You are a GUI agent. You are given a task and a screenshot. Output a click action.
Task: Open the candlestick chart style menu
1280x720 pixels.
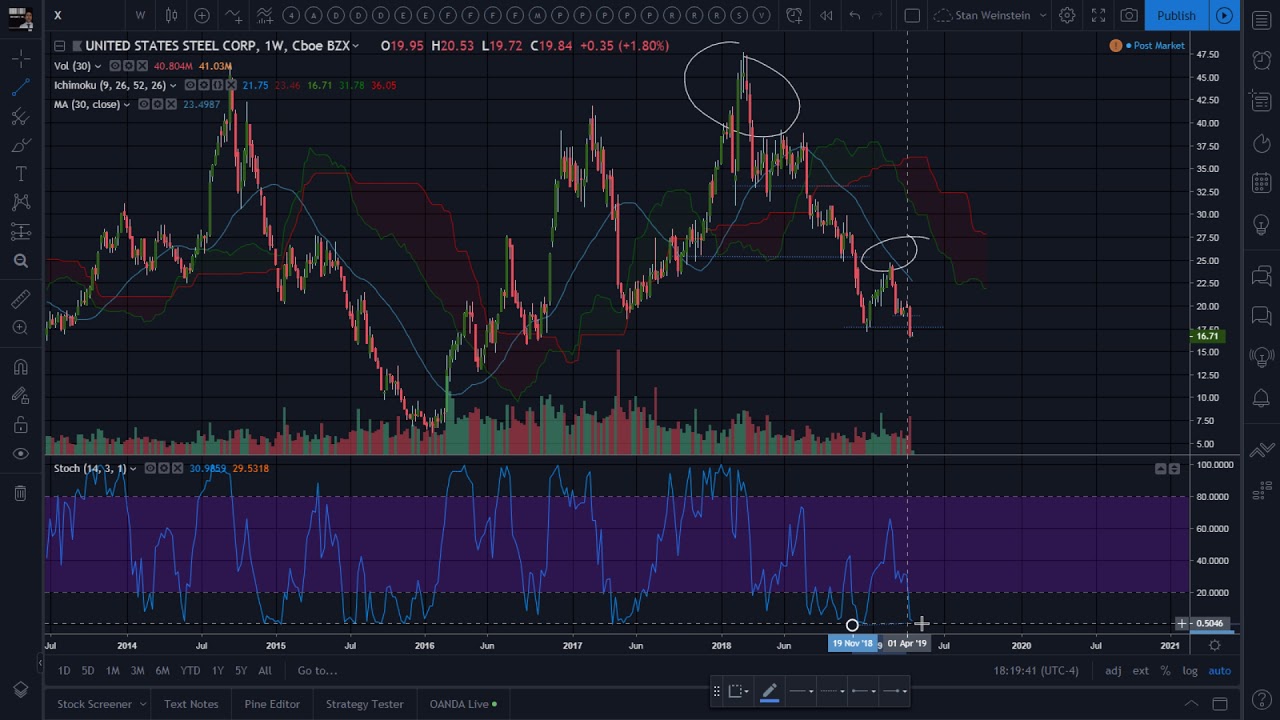point(171,15)
